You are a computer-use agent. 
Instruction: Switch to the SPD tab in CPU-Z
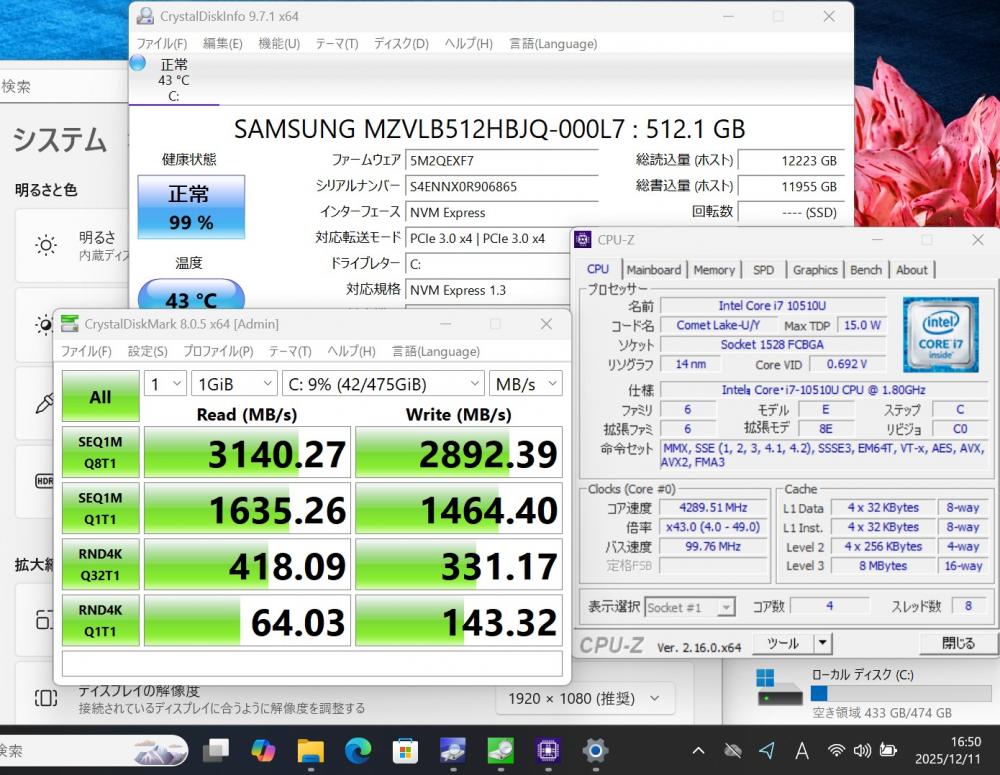pyautogui.click(x=763, y=270)
